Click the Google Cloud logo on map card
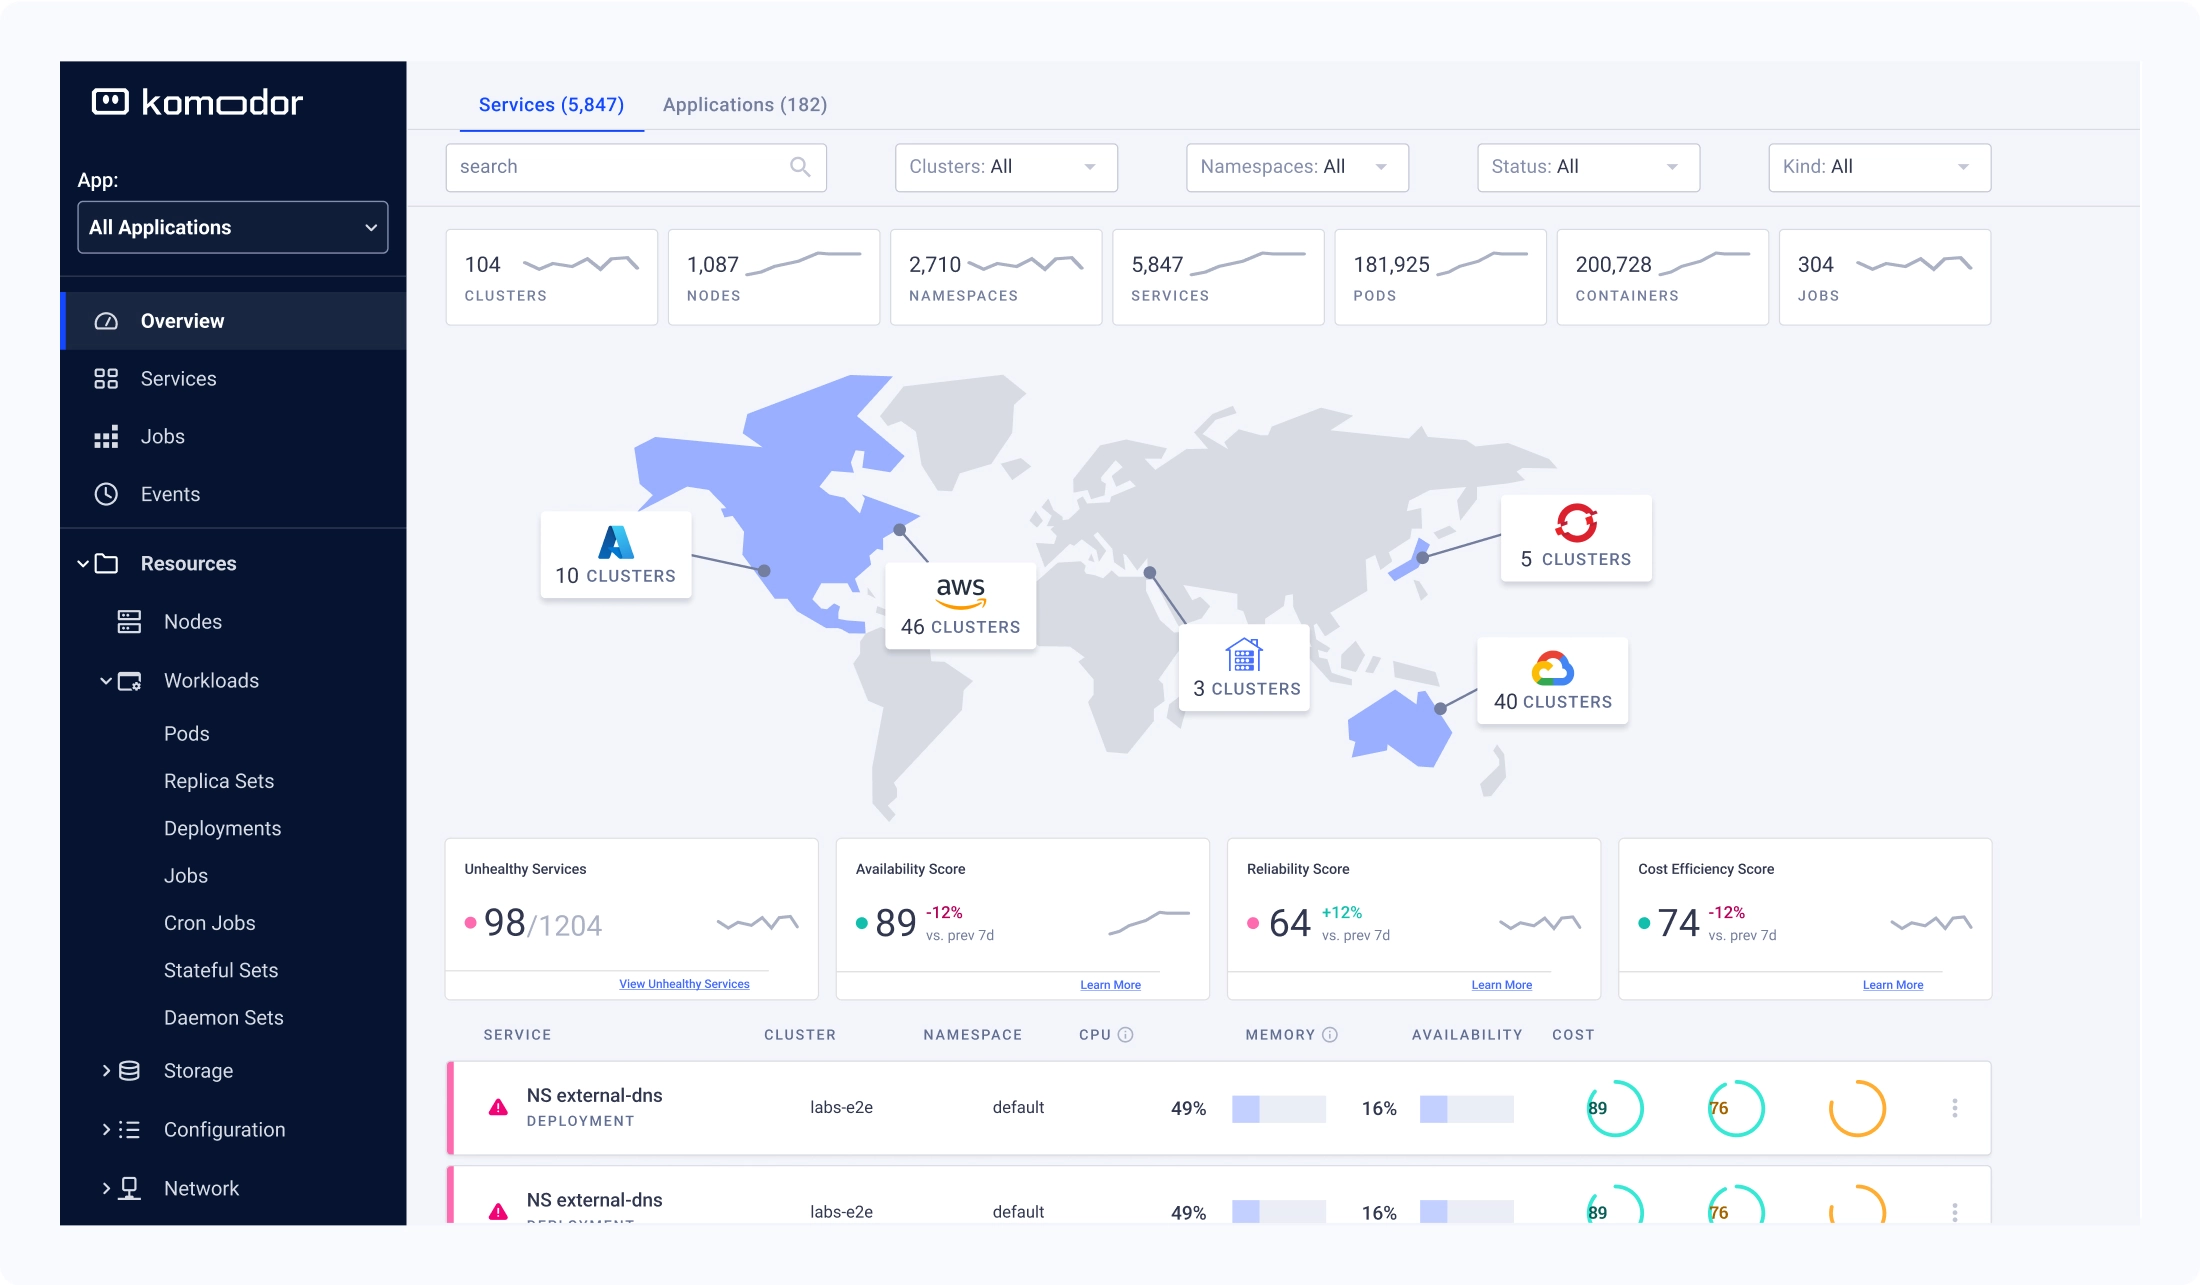Screen dimensions: 2200x1285 [x=1553, y=668]
